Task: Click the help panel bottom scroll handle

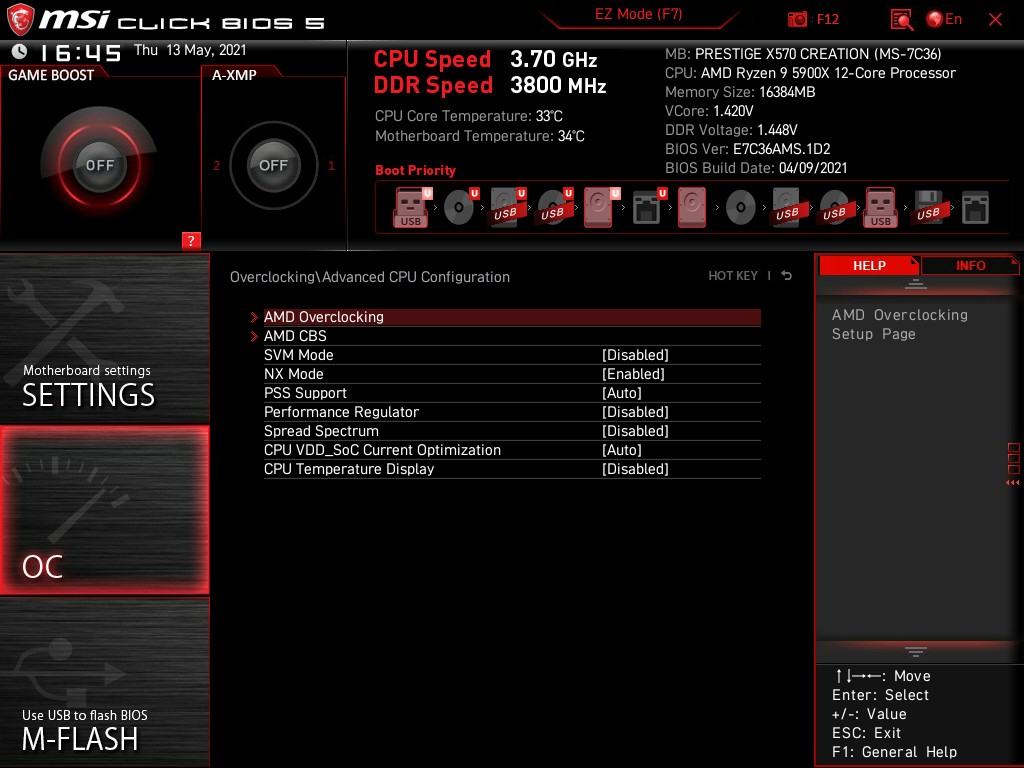Action: click(x=916, y=652)
